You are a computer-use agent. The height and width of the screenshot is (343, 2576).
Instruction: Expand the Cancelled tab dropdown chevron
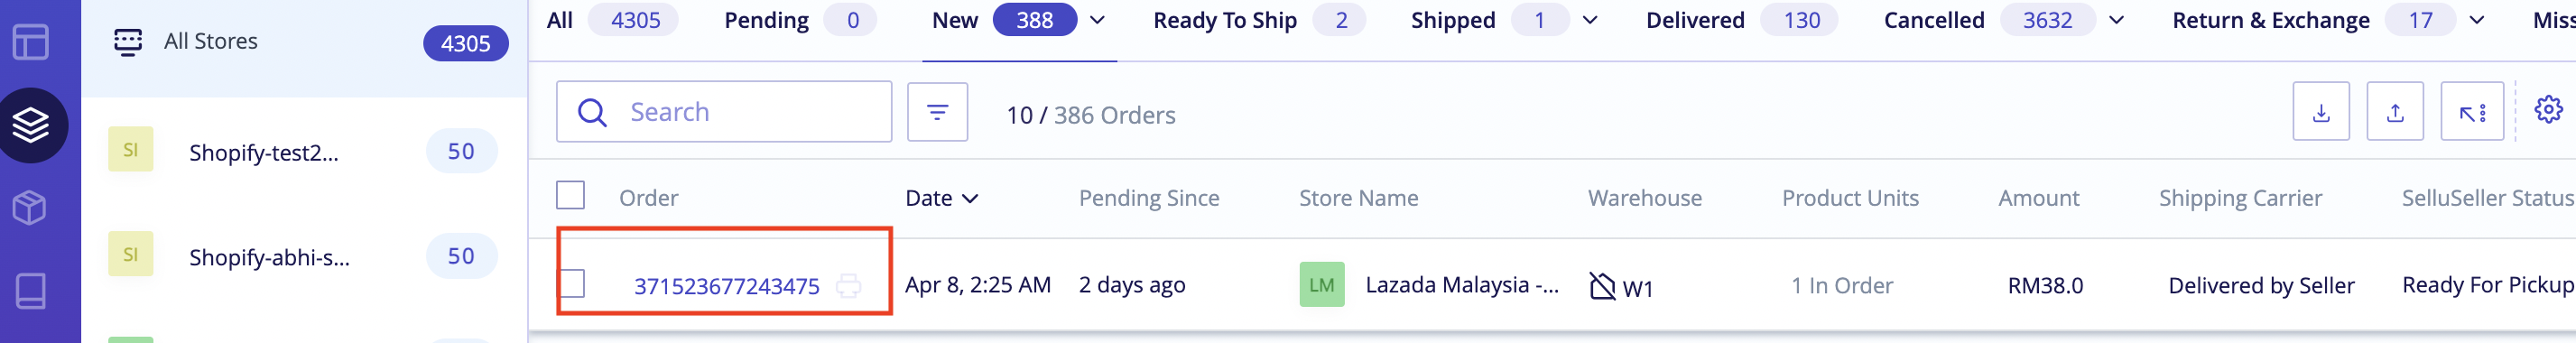click(x=2116, y=20)
